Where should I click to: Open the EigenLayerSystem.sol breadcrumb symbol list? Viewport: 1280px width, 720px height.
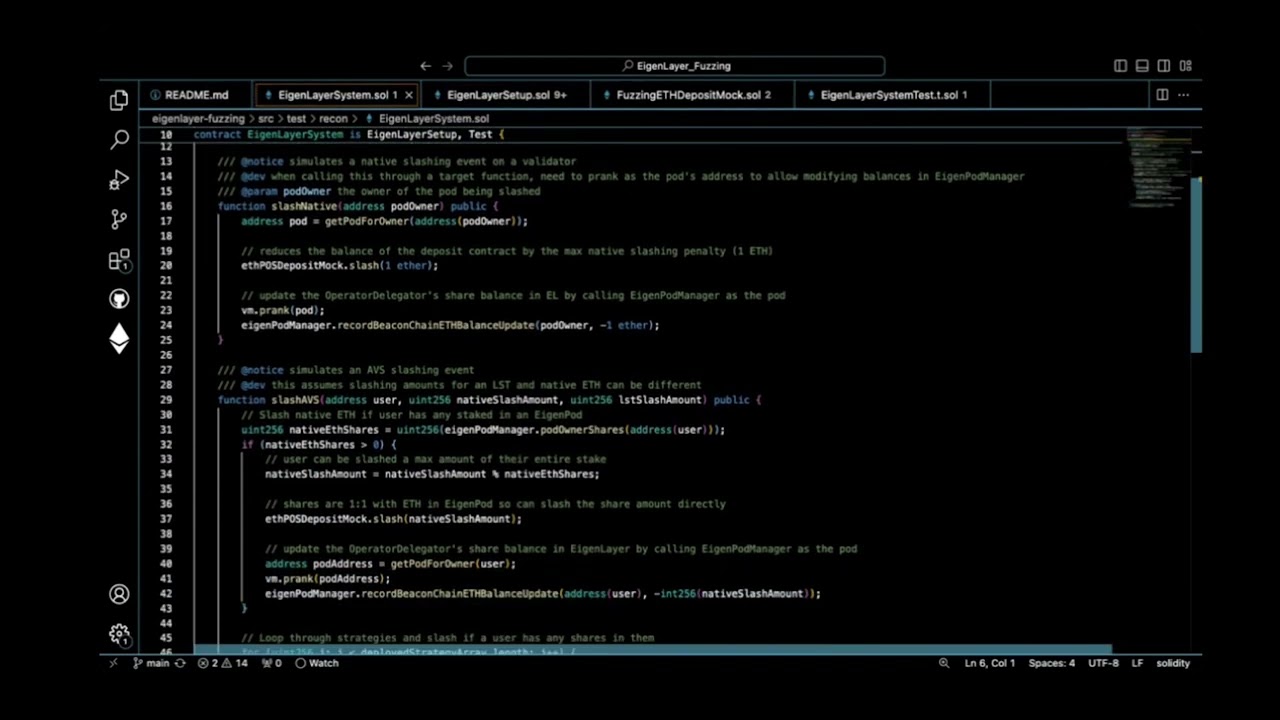(x=433, y=118)
